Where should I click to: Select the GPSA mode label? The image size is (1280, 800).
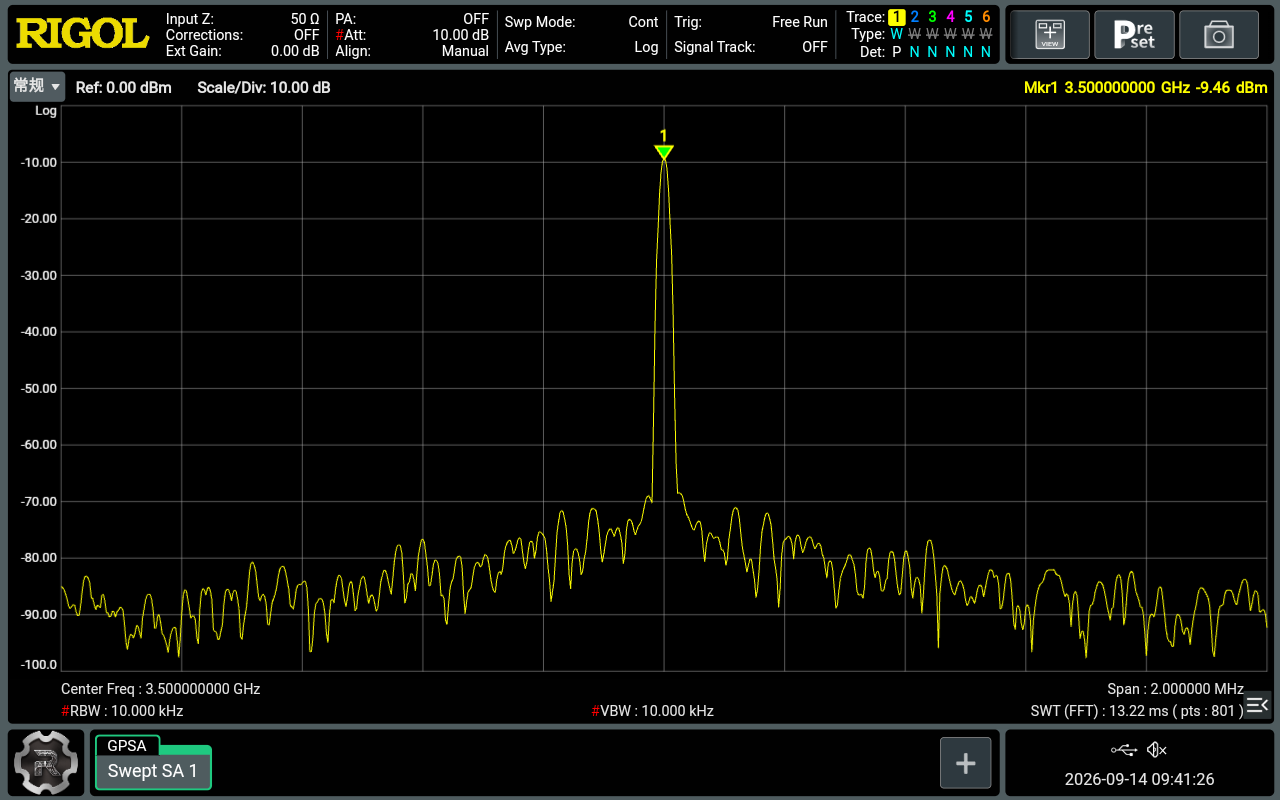pyautogui.click(x=127, y=746)
